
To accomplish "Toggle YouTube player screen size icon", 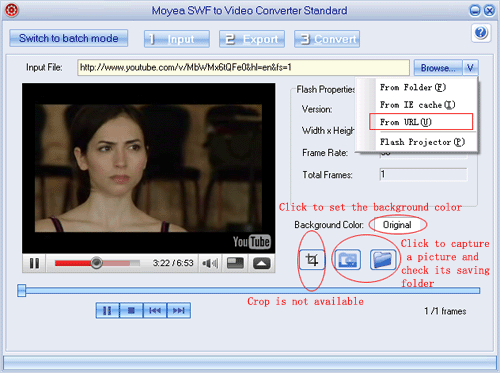I will point(235,263).
